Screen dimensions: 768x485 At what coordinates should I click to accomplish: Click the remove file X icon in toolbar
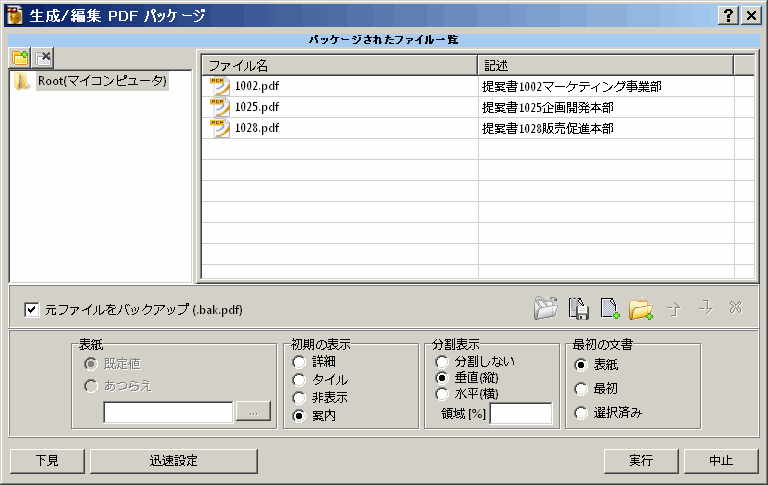coord(735,308)
